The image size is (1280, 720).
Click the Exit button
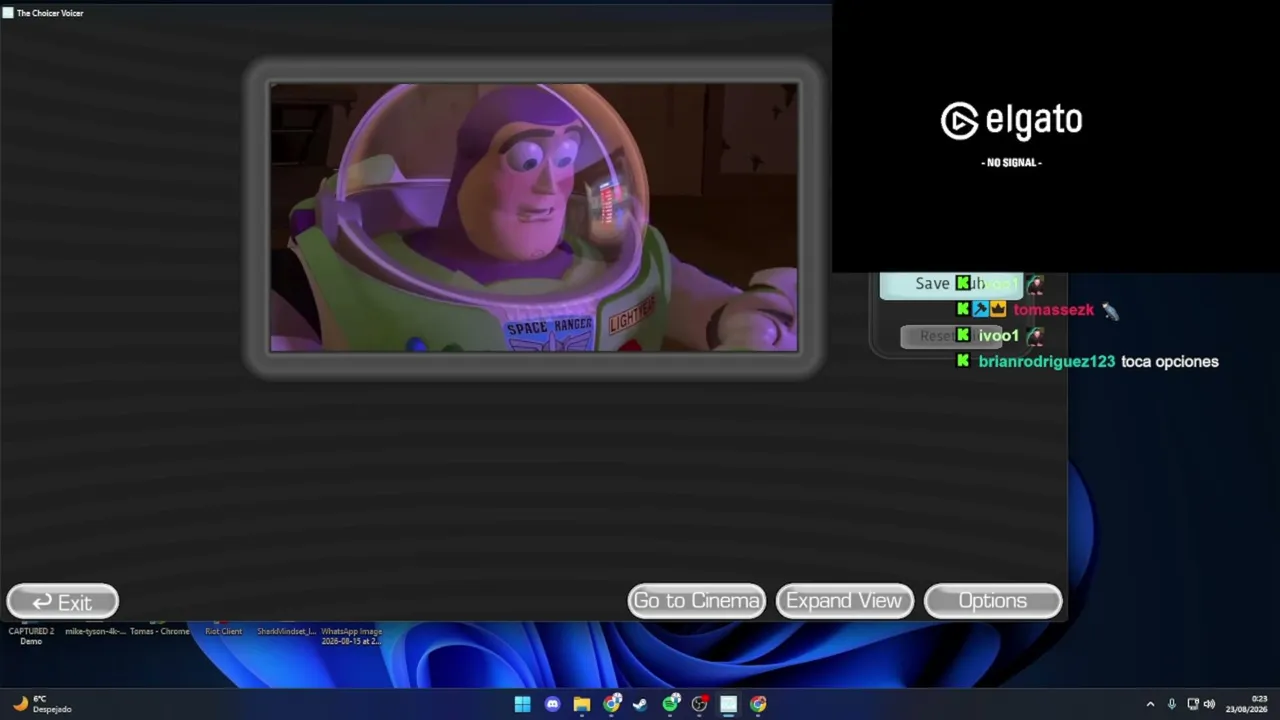[62, 602]
